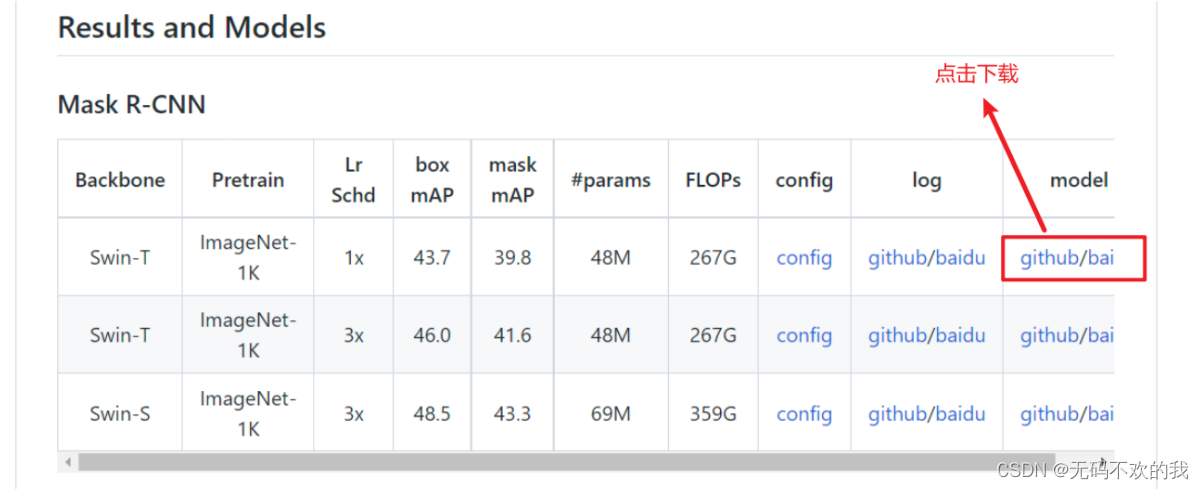
Task: Click baidu log link for Swin-T 1x
Action: tap(960, 257)
